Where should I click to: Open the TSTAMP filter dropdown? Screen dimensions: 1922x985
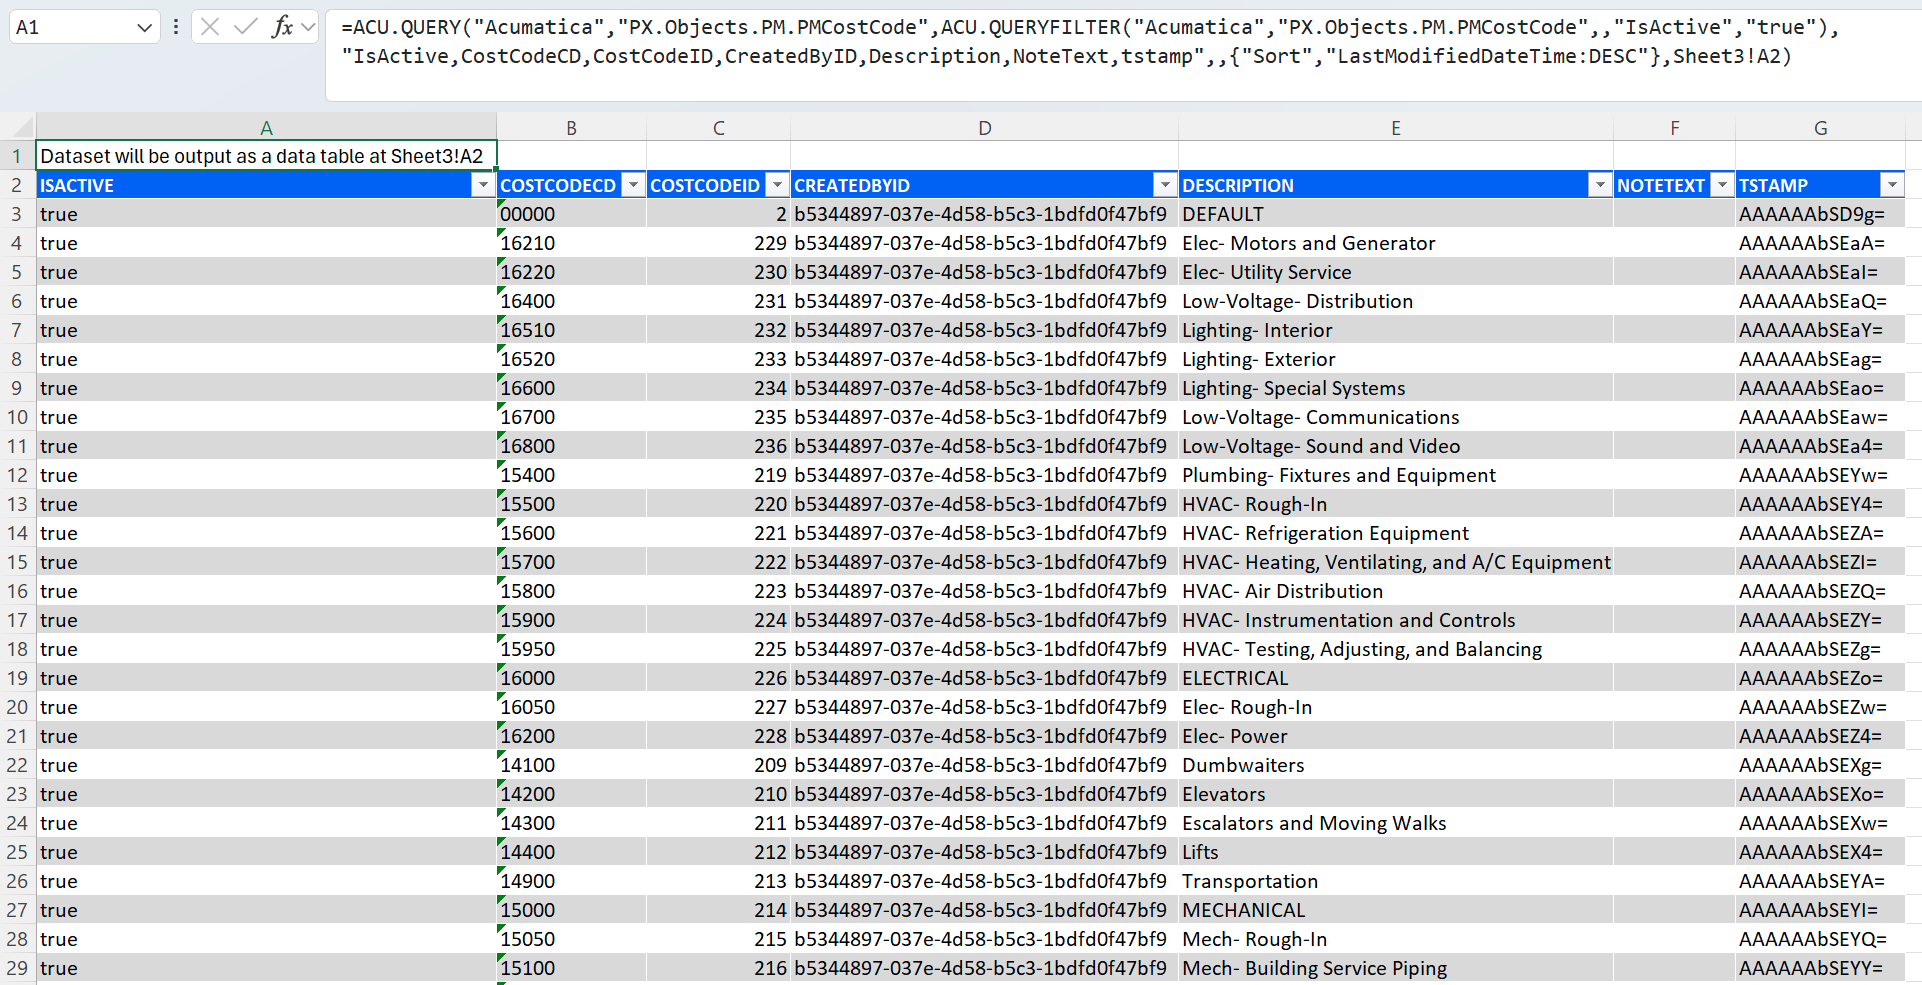(x=1892, y=185)
